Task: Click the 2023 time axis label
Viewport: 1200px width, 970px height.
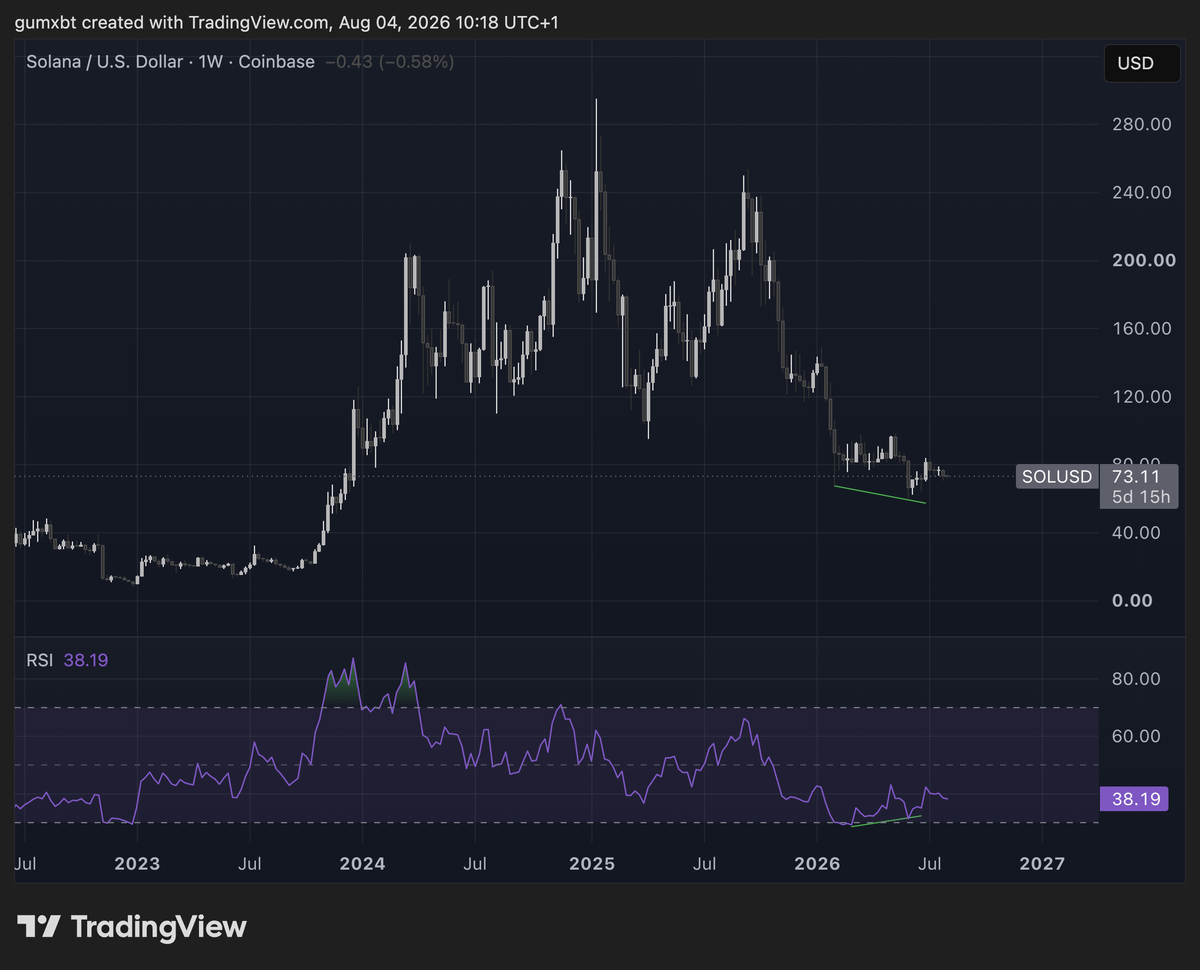Action: coord(137,862)
